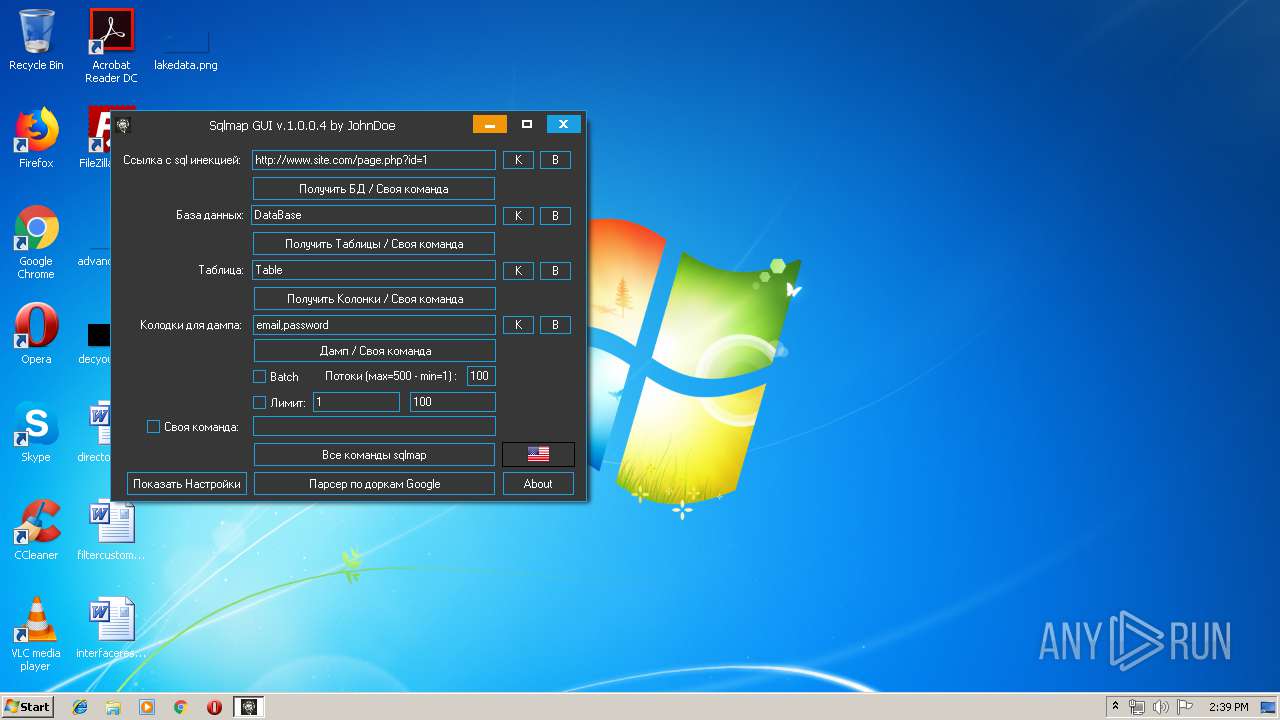Viewport: 1280px width, 720px height.
Task: Click B button beside the URL field
Action: [555, 160]
